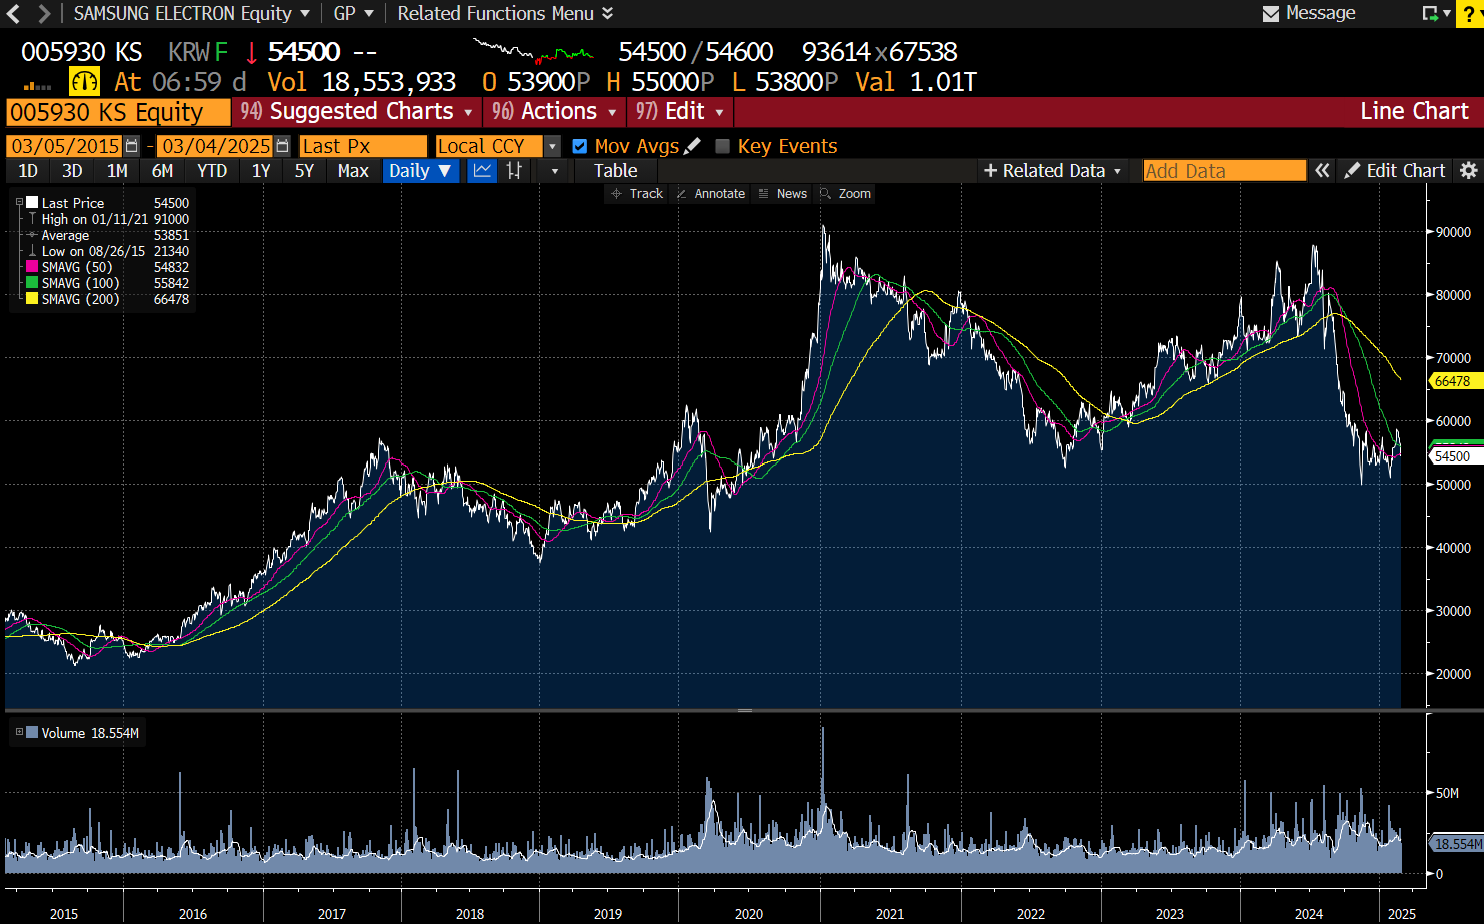The height and width of the screenshot is (924, 1484).
Task: Click the Edit Chart button
Action: (x=1395, y=171)
